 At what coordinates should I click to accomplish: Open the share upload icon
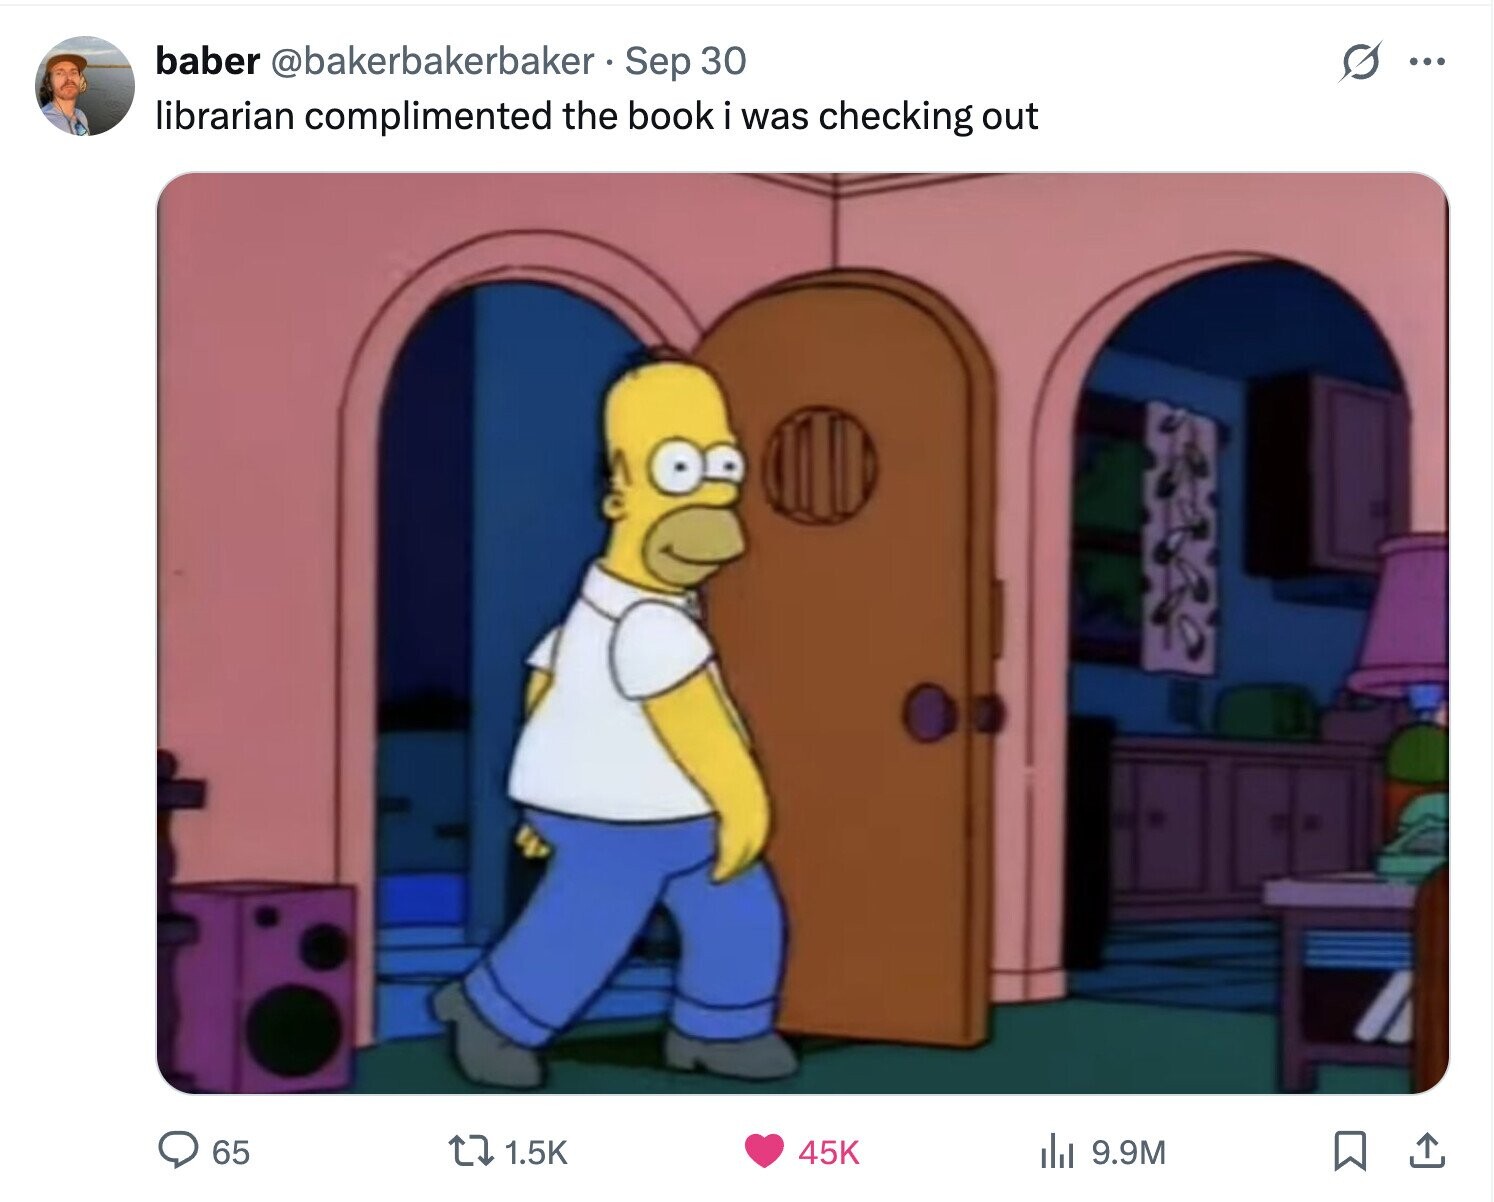coord(1426,1151)
